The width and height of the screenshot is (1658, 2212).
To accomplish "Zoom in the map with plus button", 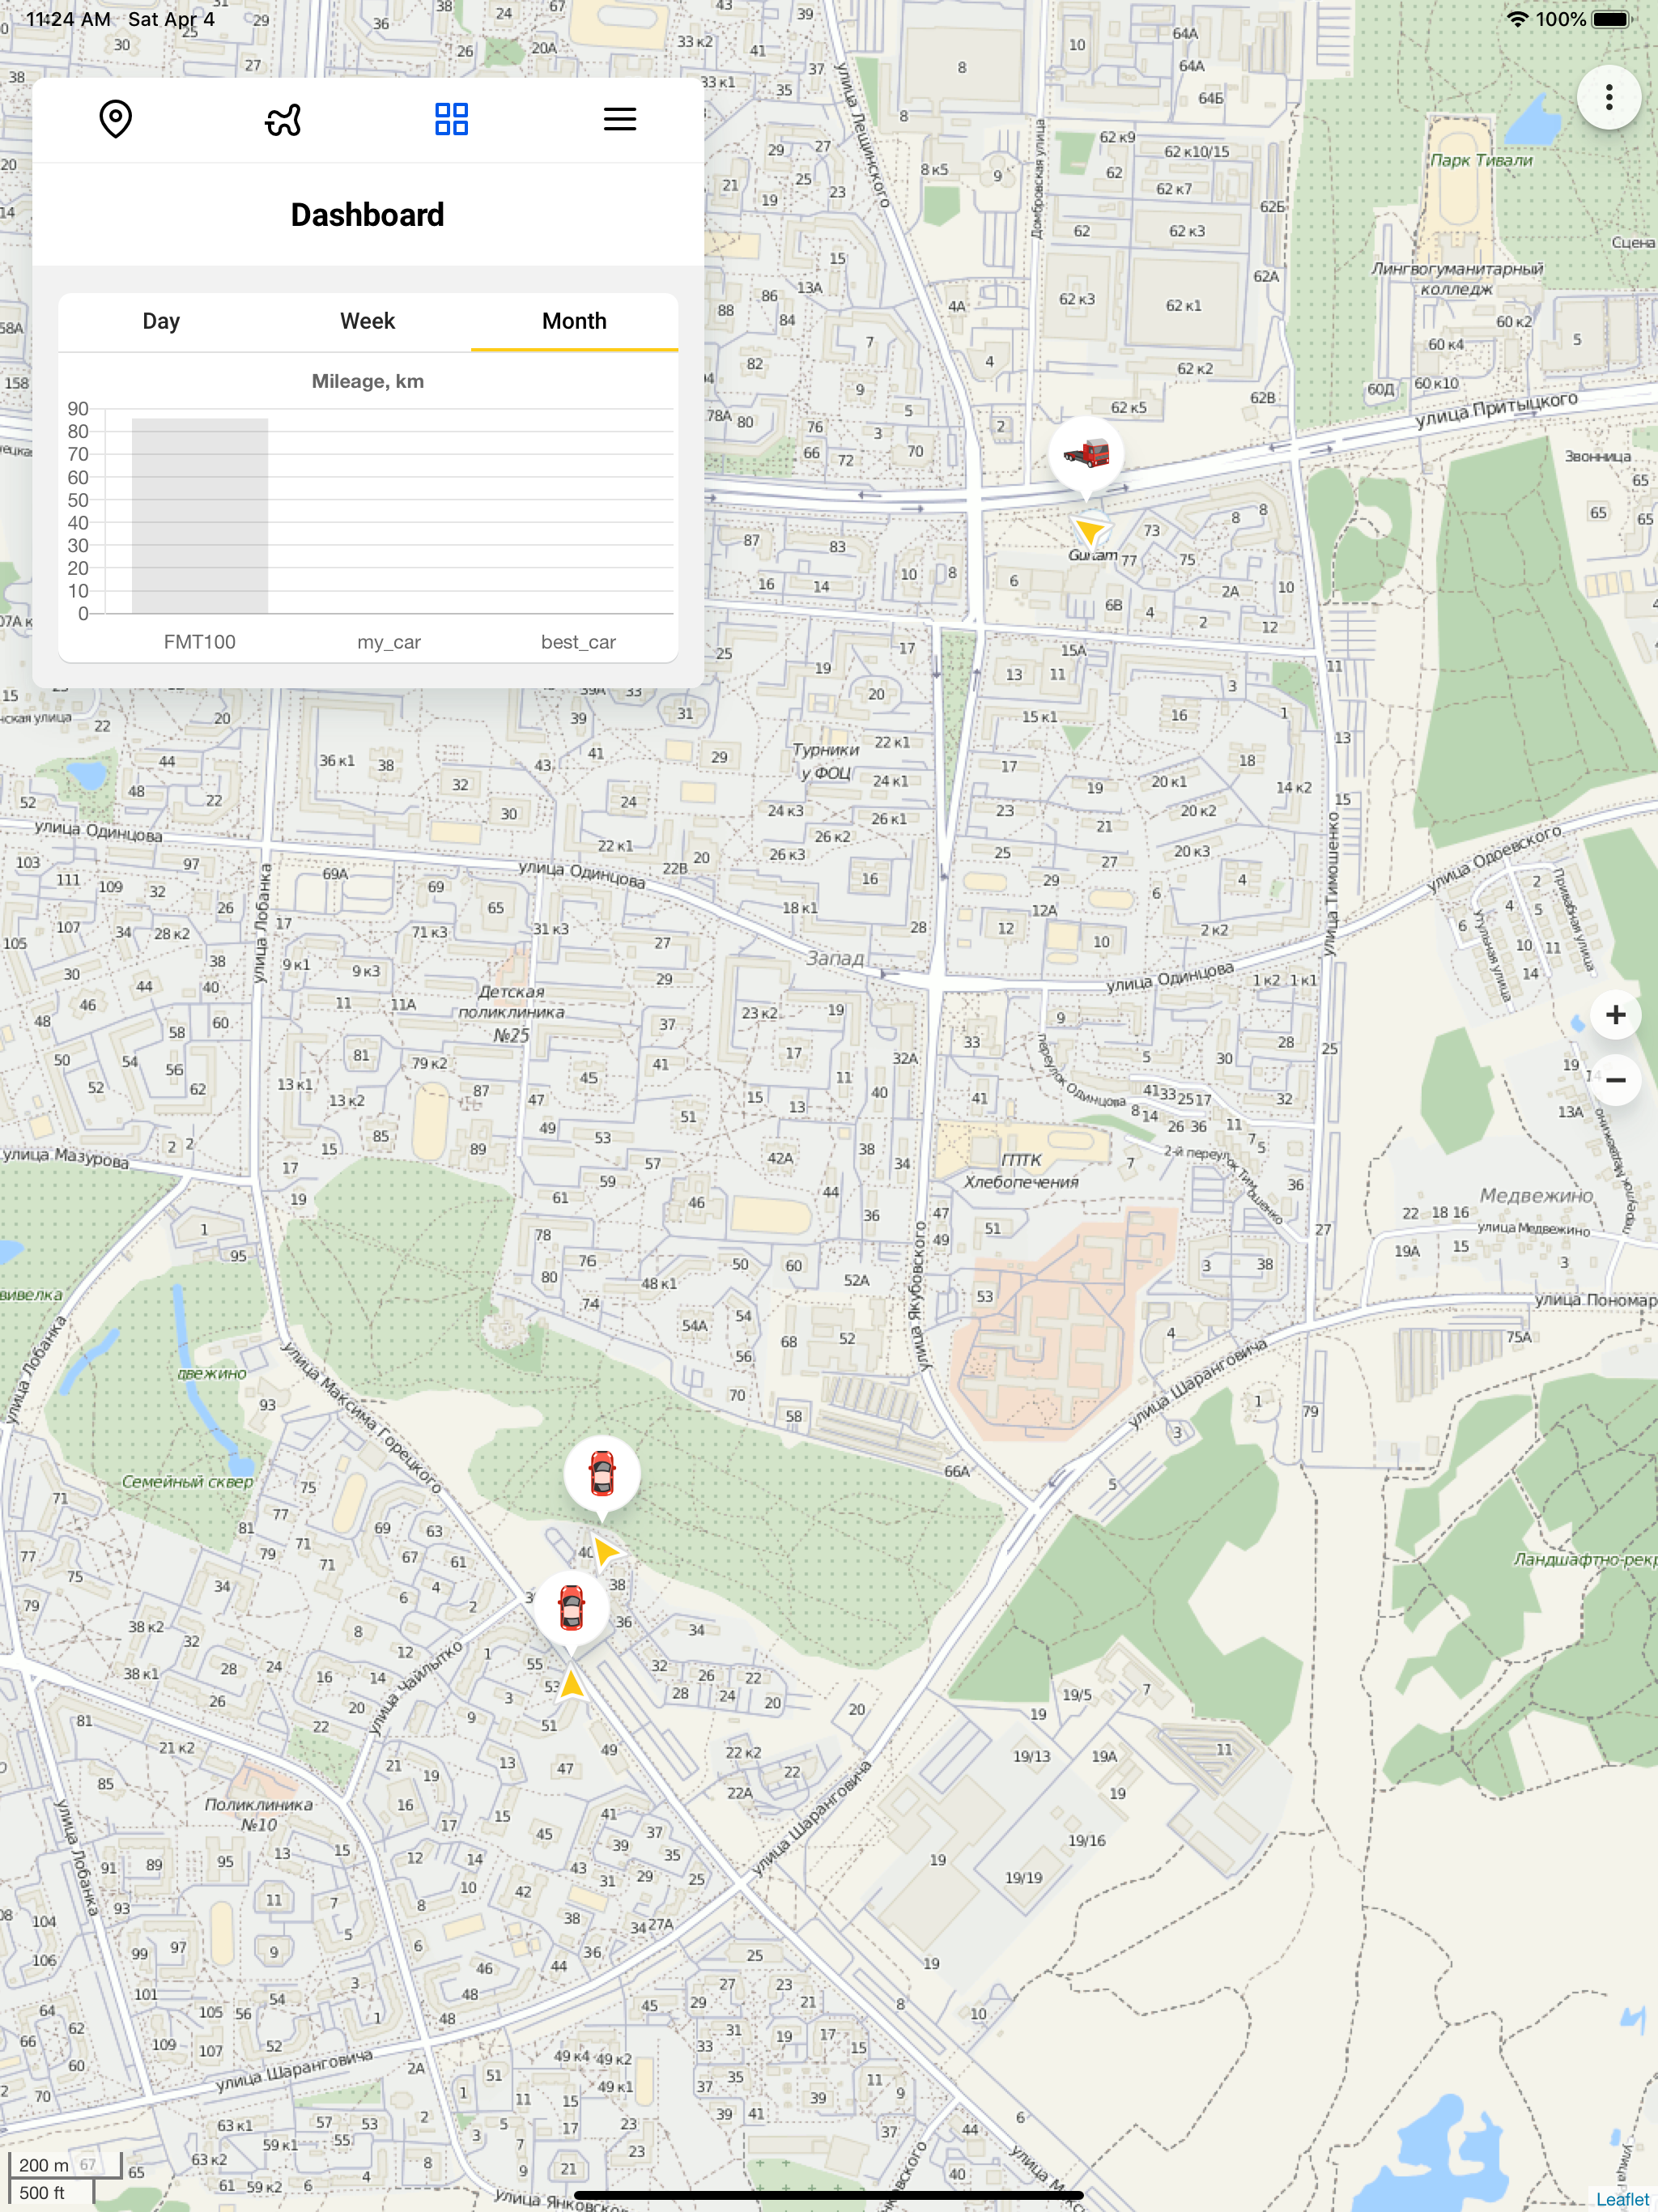I will pyautogui.click(x=1615, y=1015).
